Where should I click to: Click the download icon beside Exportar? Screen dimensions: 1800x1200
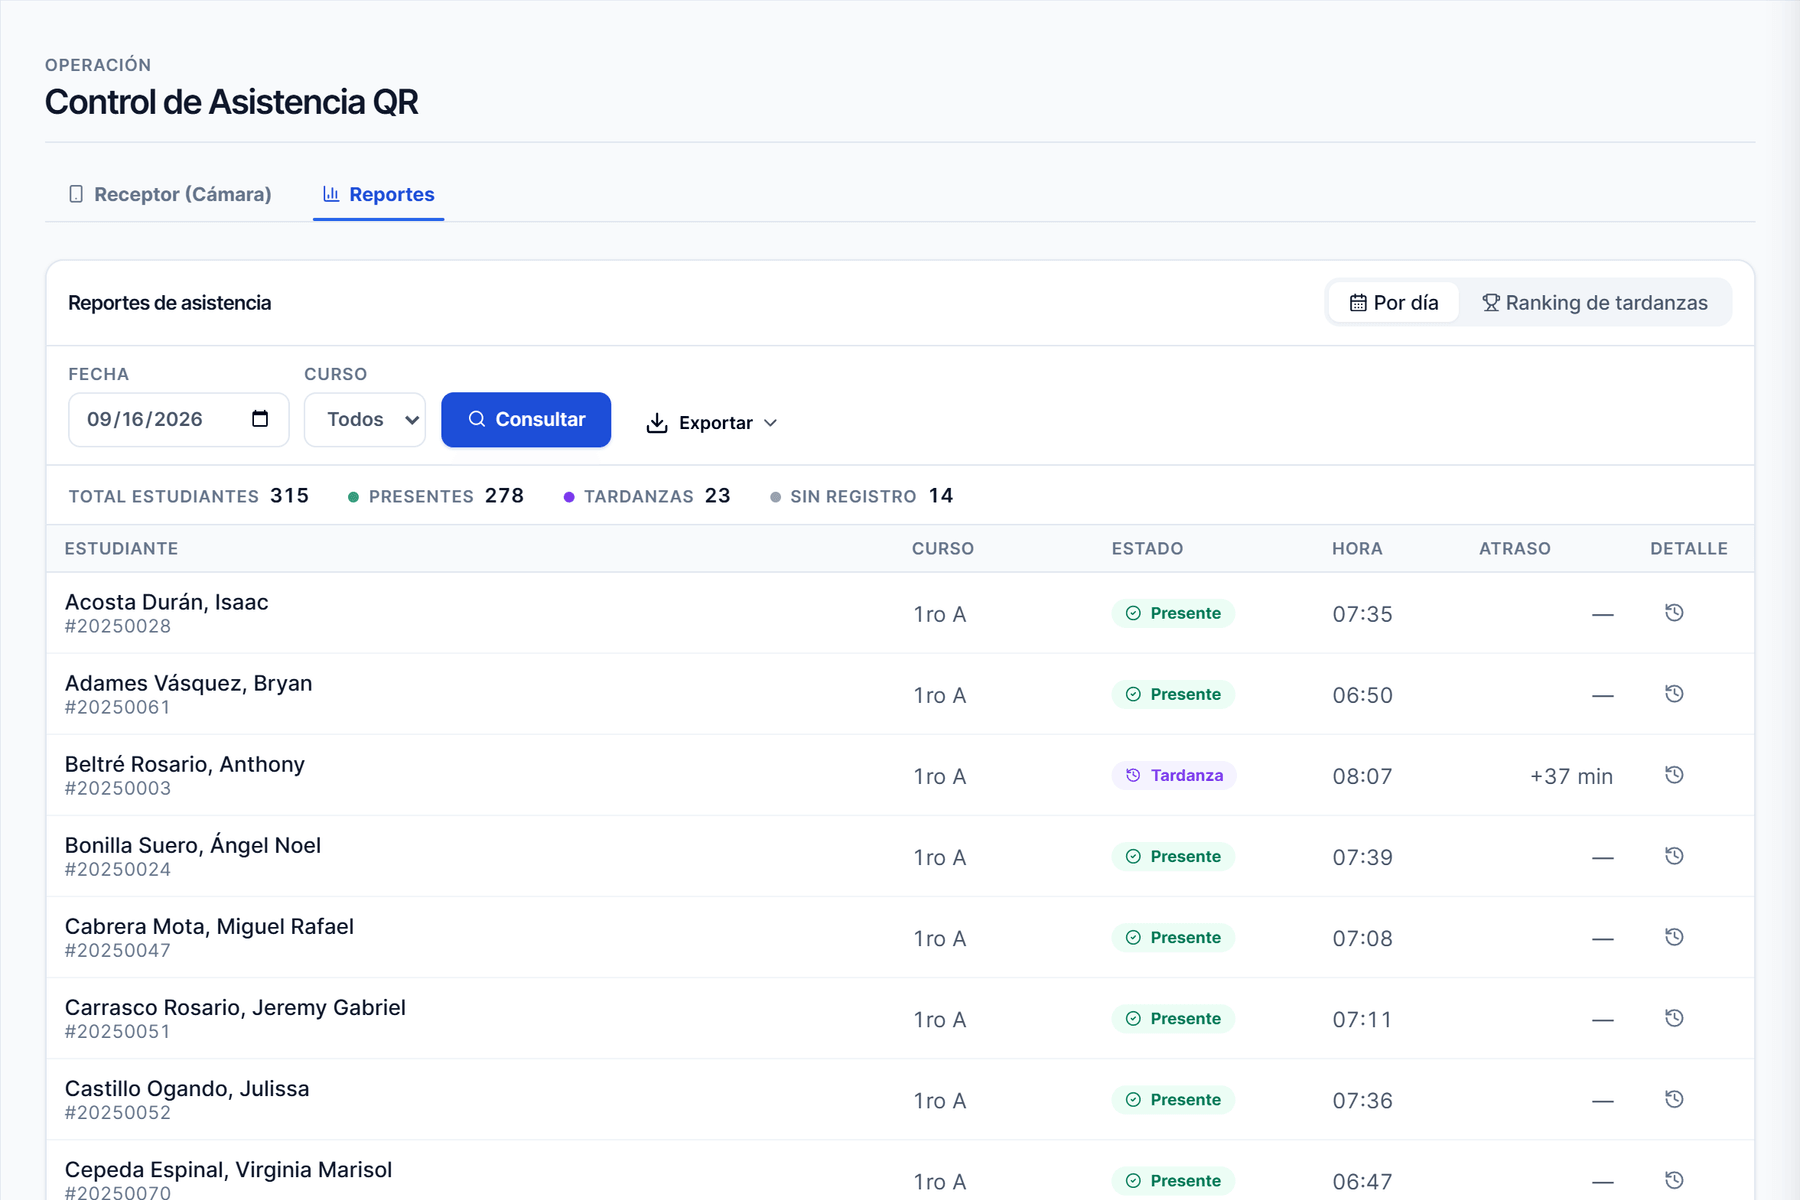(x=657, y=423)
